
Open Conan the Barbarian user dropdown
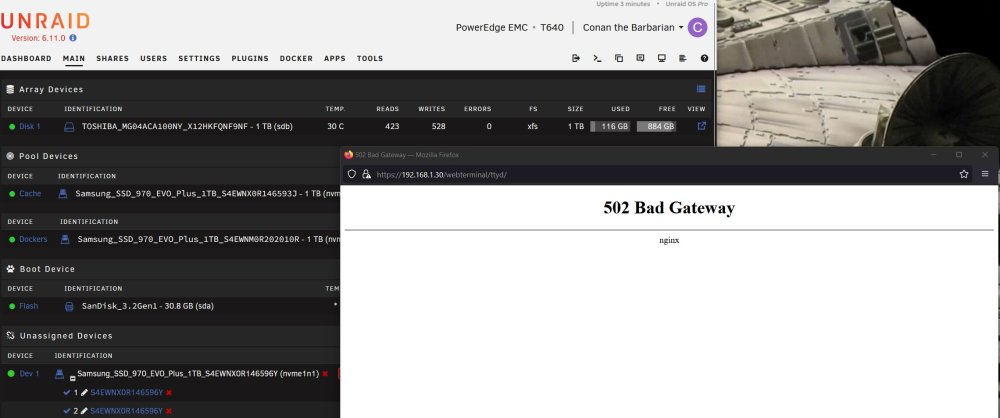pyautogui.click(x=633, y=27)
